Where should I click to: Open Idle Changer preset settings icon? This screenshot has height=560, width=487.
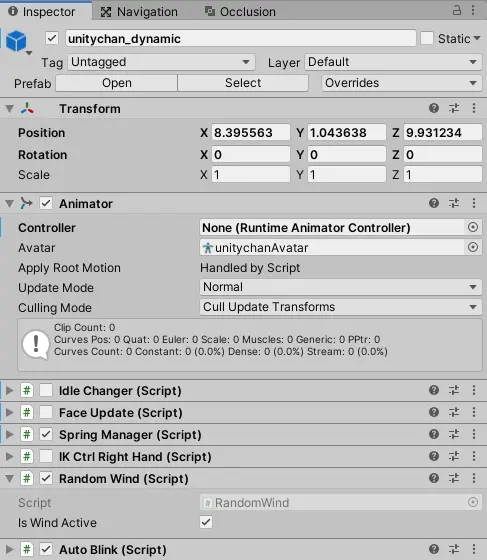[454, 390]
